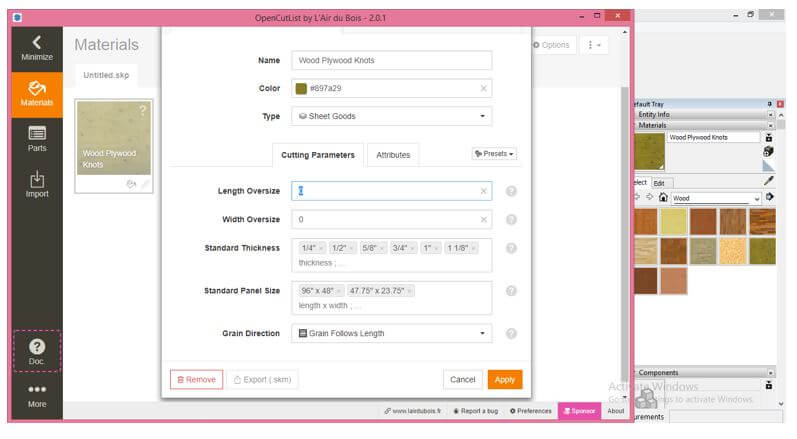Image resolution: width=797 pixels, height=439 pixels.
Task: Show help for Standard Panel Size
Action: tap(511, 291)
